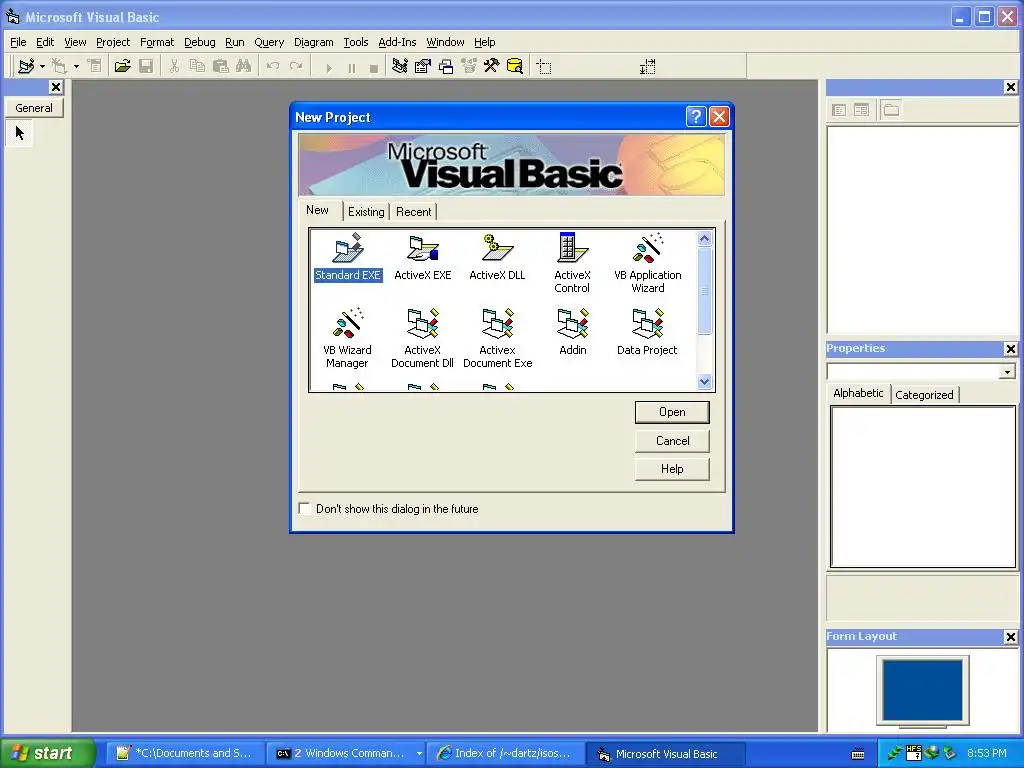Click the project list scroll-down arrow

point(704,381)
